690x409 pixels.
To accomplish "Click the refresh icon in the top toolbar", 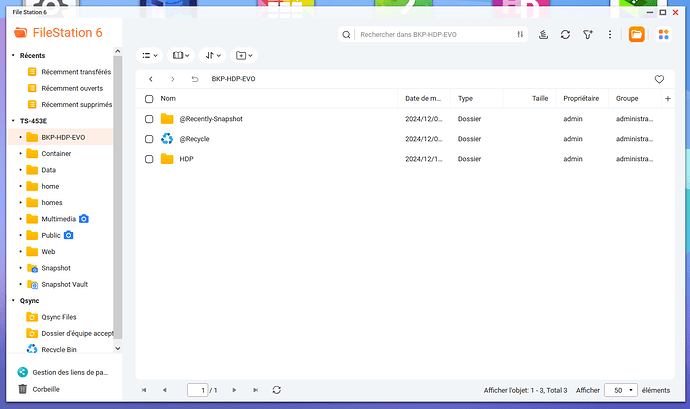I will tap(565, 34).
